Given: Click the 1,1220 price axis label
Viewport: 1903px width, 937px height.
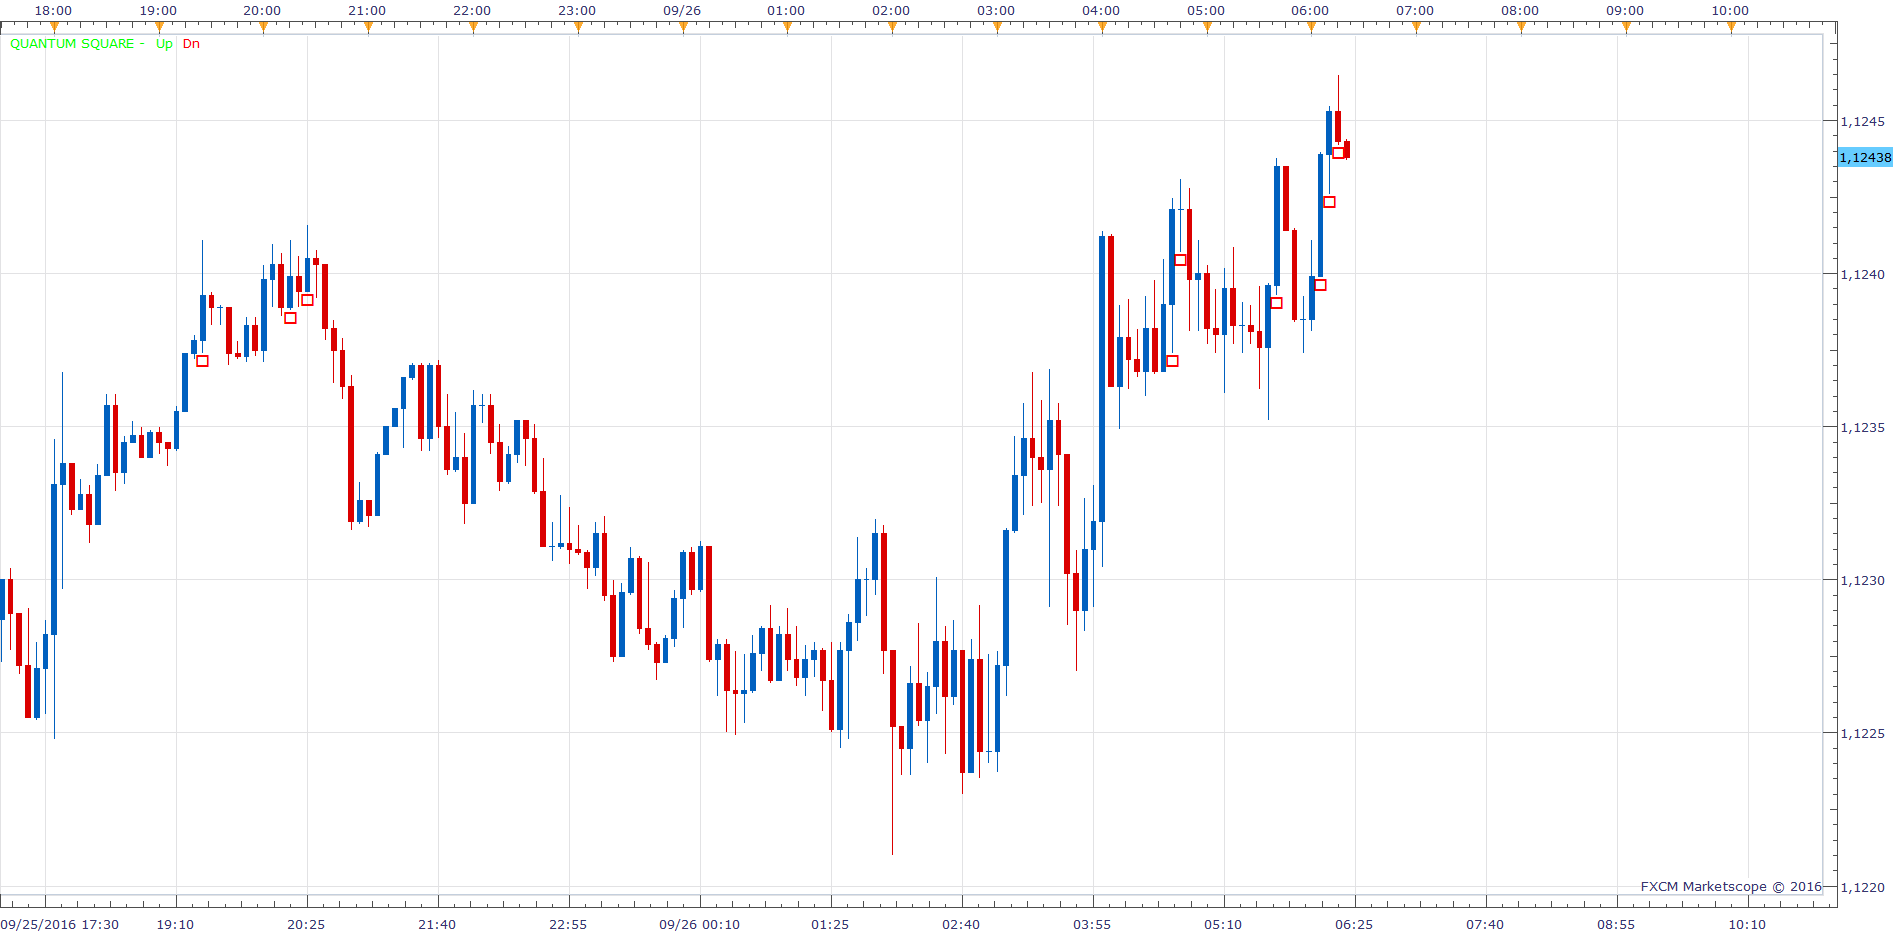Looking at the screenshot, I should (x=1863, y=888).
